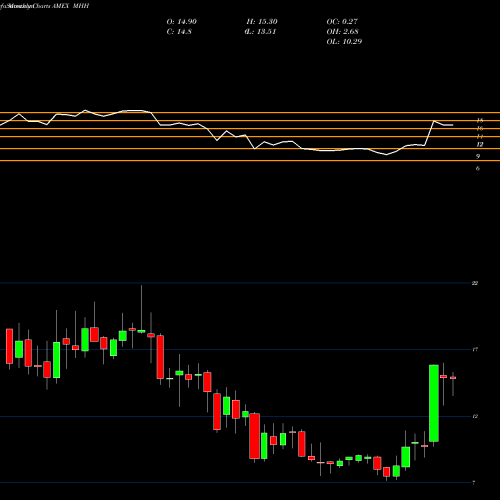The height and width of the screenshot is (500, 500).
Task: Click the indicator axis label 9
Action: [x=478, y=156]
